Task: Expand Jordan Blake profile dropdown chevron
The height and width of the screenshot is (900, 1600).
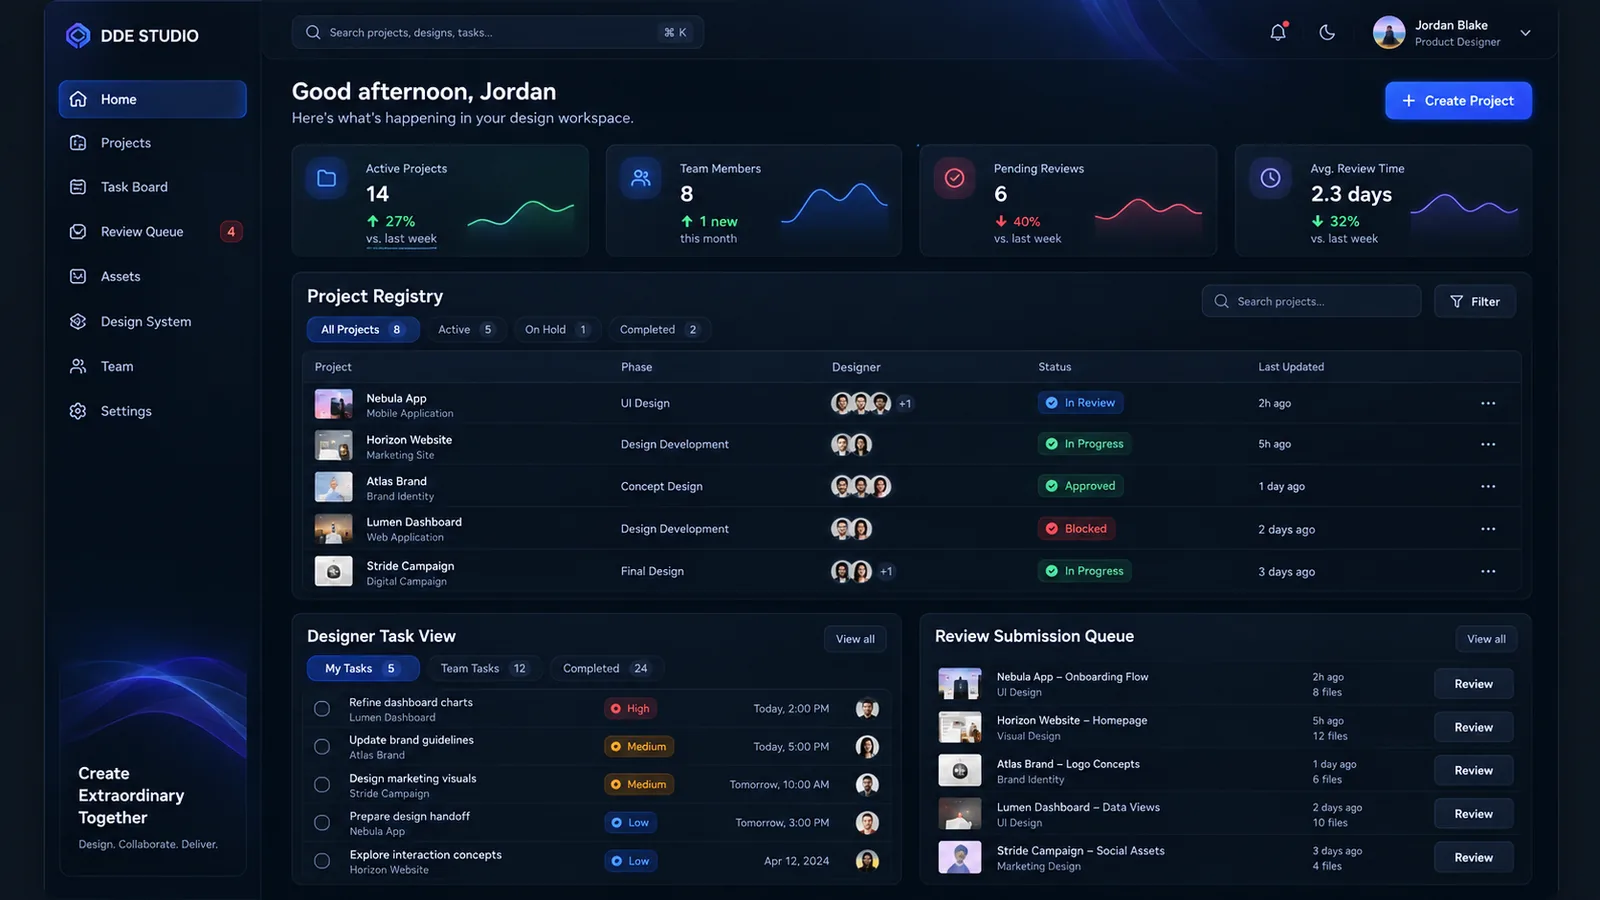Action: pos(1525,33)
